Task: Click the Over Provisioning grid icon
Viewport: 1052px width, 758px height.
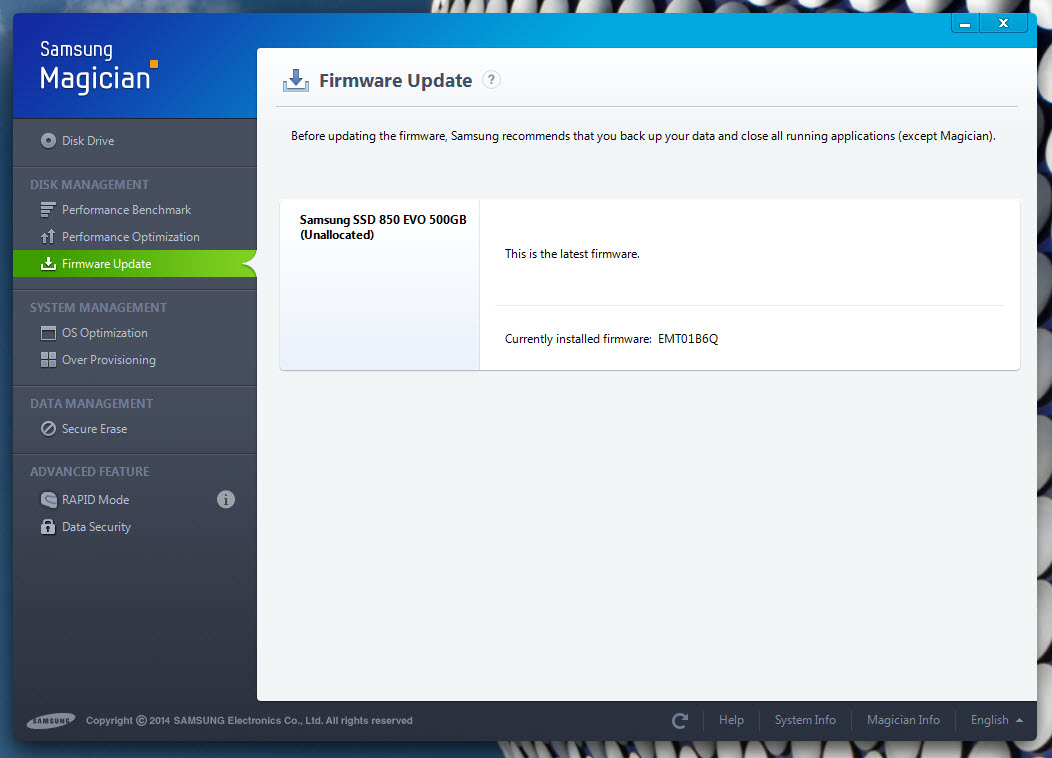Action: pos(48,360)
